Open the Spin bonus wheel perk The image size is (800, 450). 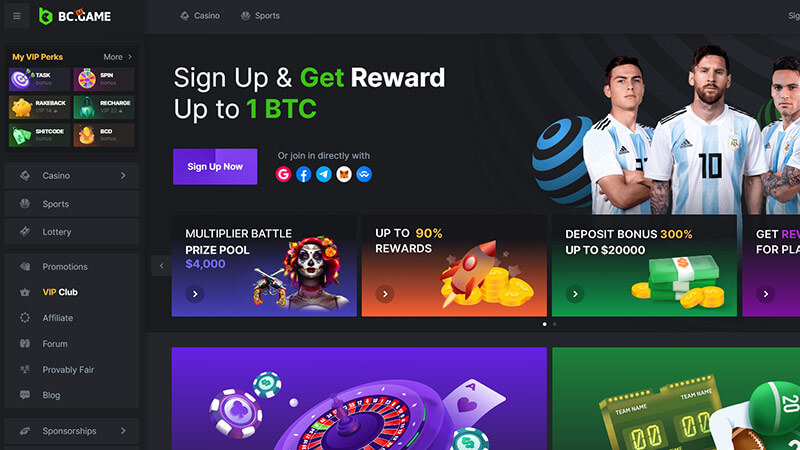coord(104,79)
